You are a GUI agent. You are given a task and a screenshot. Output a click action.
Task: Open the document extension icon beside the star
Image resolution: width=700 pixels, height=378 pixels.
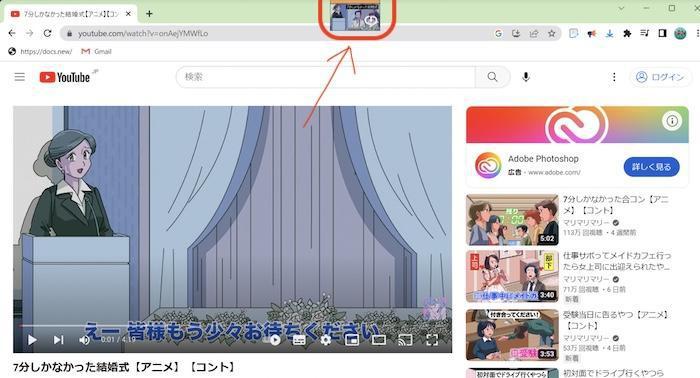[574, 33]
